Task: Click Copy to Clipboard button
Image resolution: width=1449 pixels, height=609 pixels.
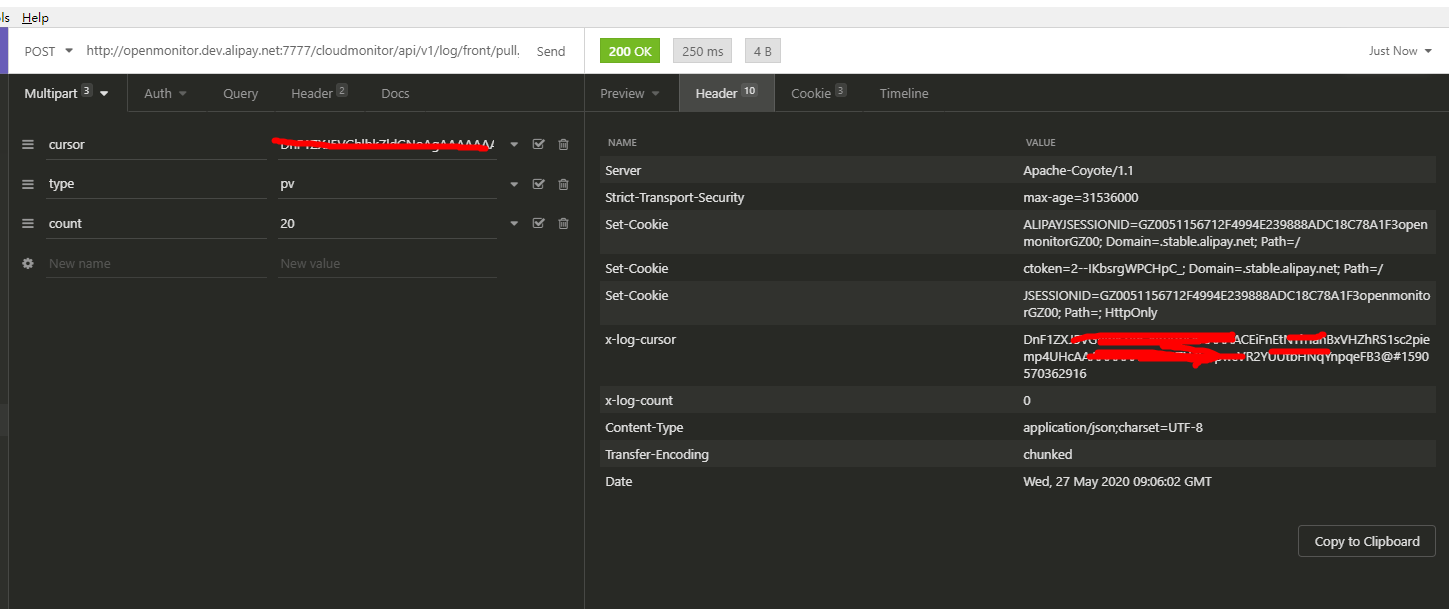Action: [1367, 541]
